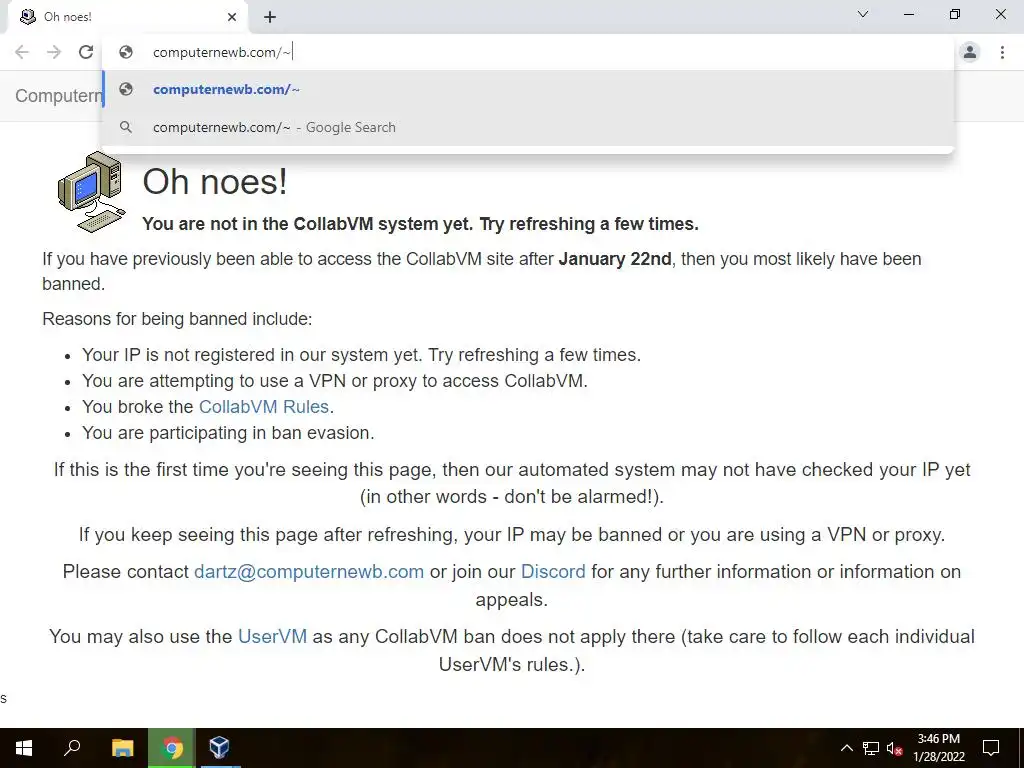The width and height of the screenshot is (1024, 768).
Task: Click the bold 'January 22nd' text
Action: [x=615, y=259]
